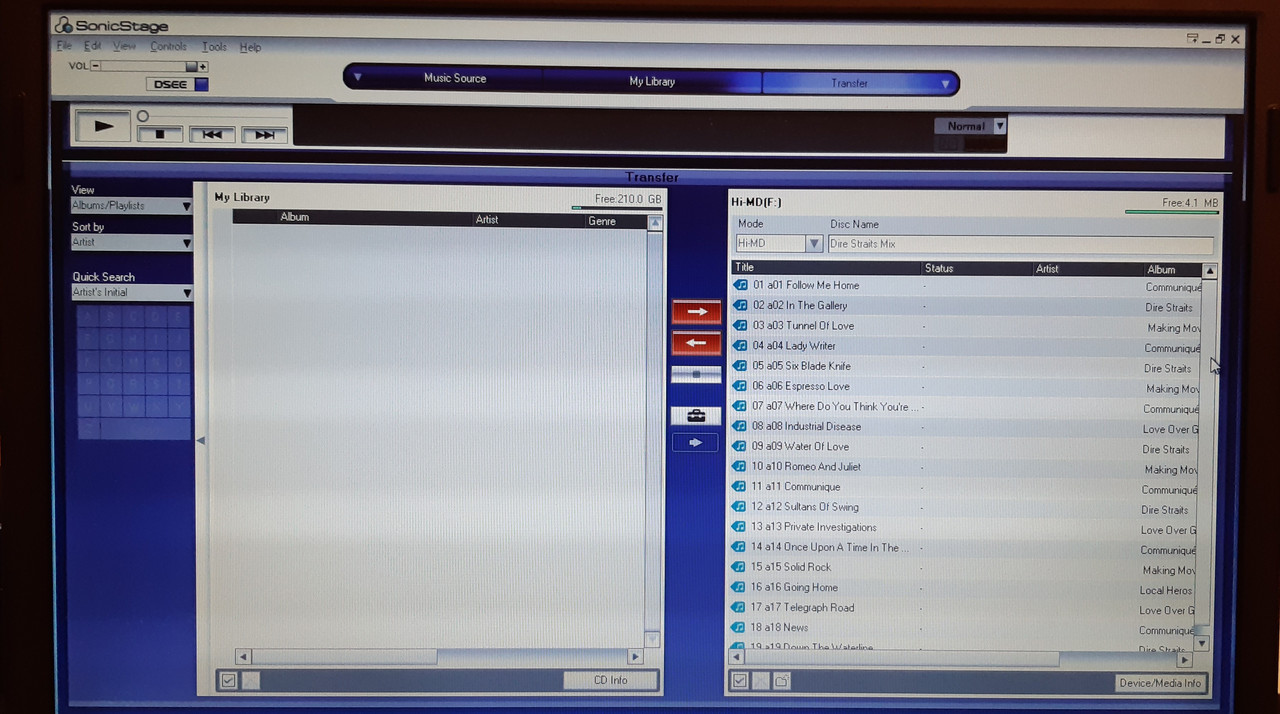Click the music note icon for Follow Me Home
Screen dimensions: 1280x714
tap(741, 285)
